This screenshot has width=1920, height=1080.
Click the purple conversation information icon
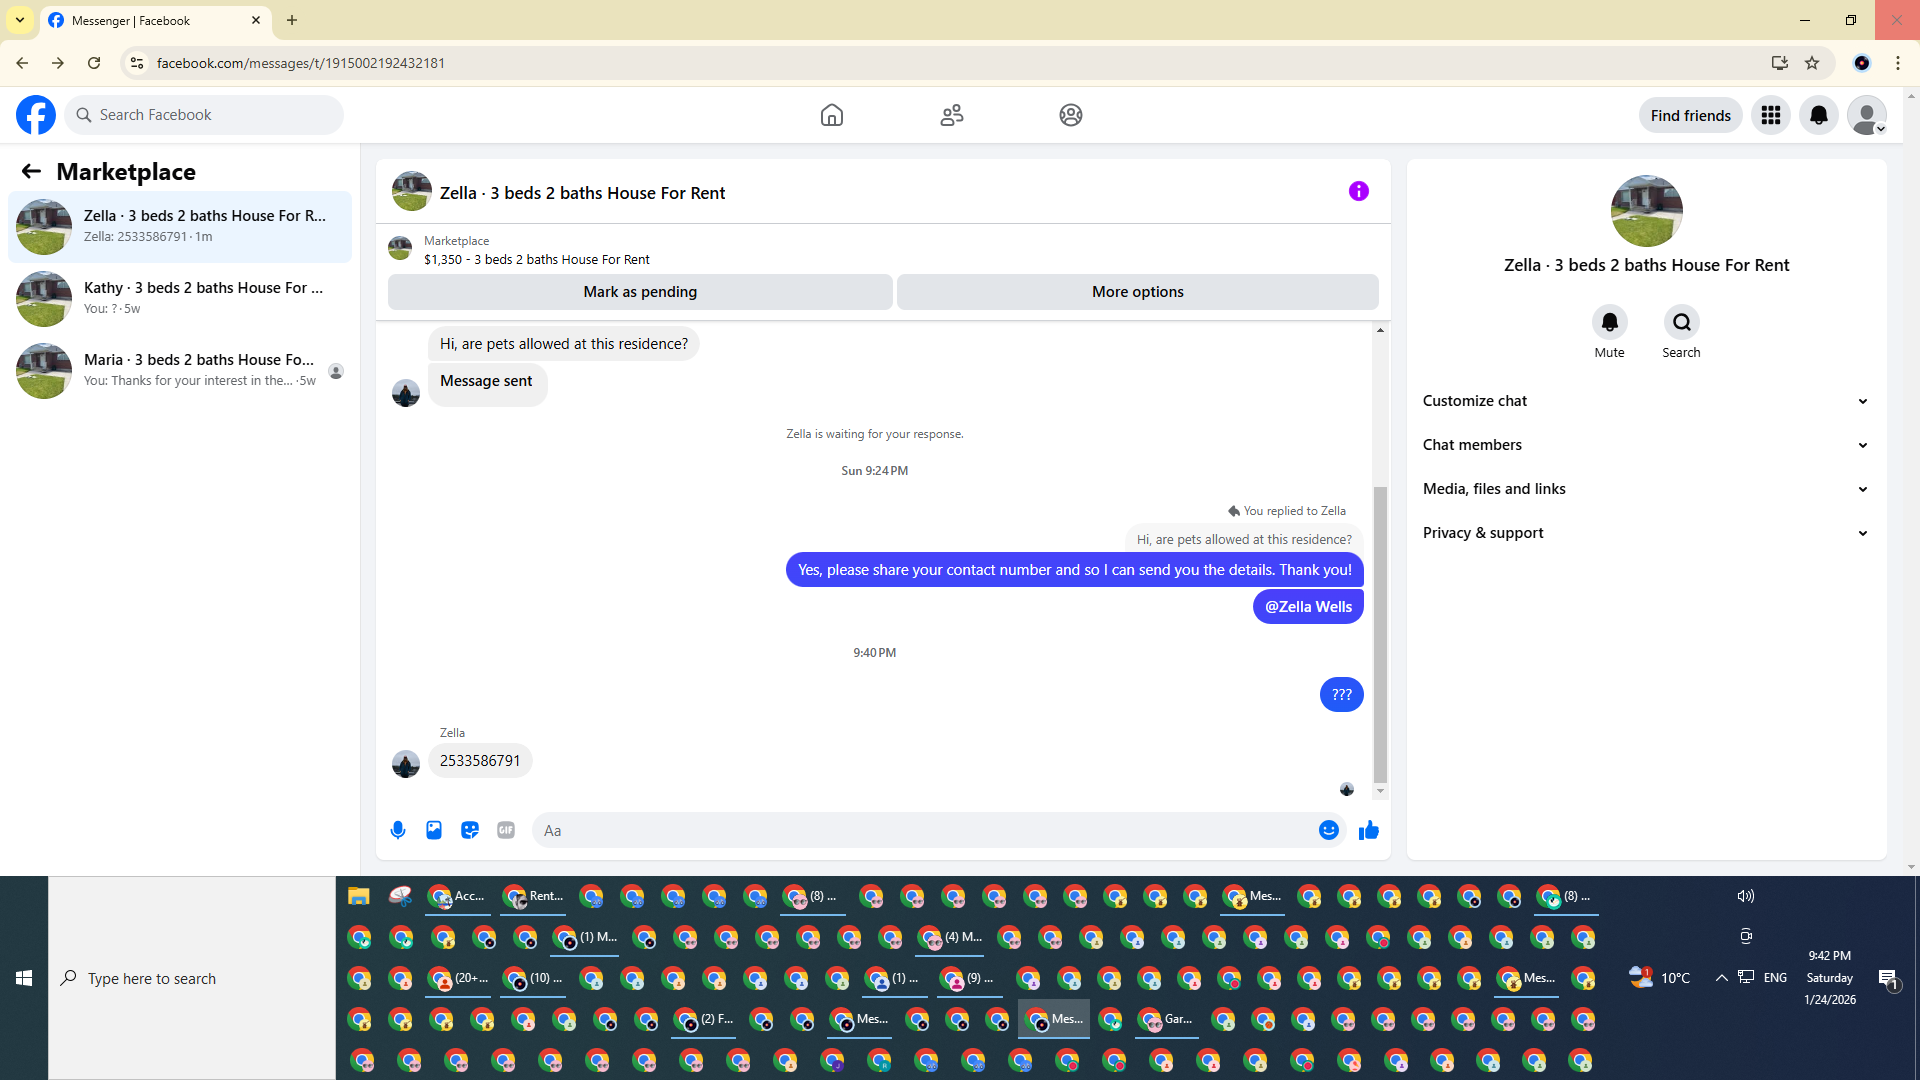tap(1358, 191)
